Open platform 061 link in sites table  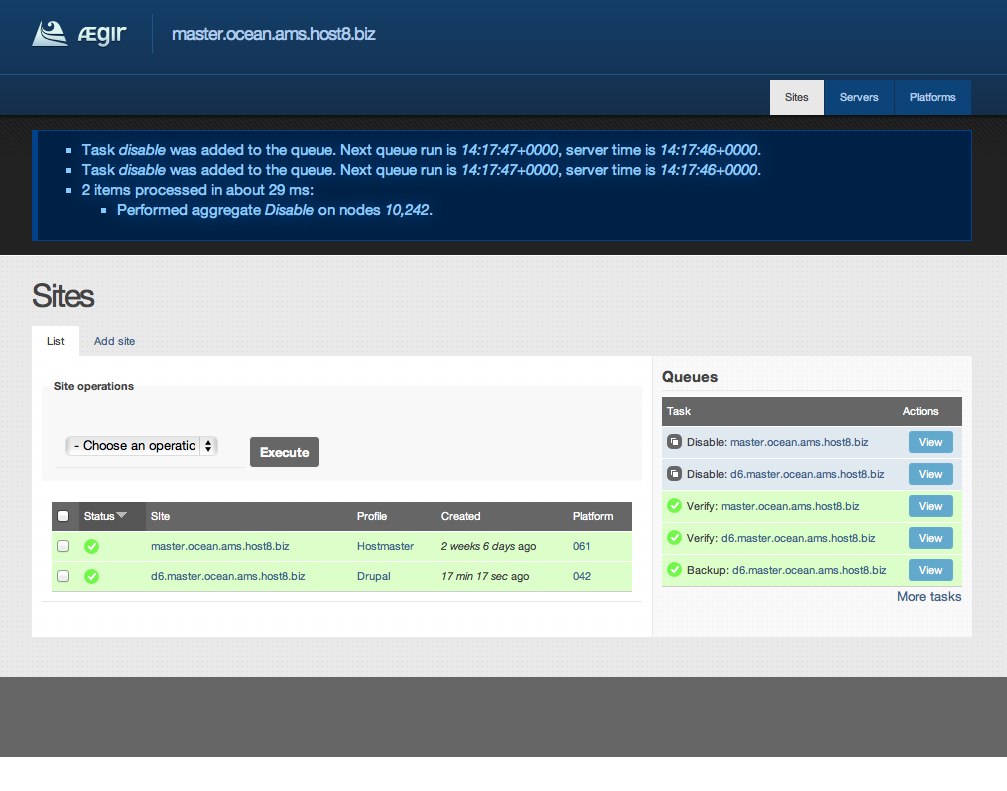[582, 547]
